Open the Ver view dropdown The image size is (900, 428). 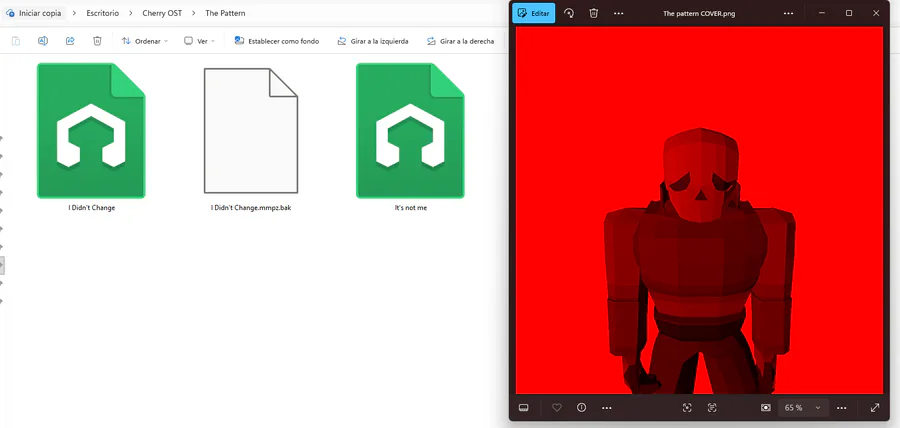199,41
